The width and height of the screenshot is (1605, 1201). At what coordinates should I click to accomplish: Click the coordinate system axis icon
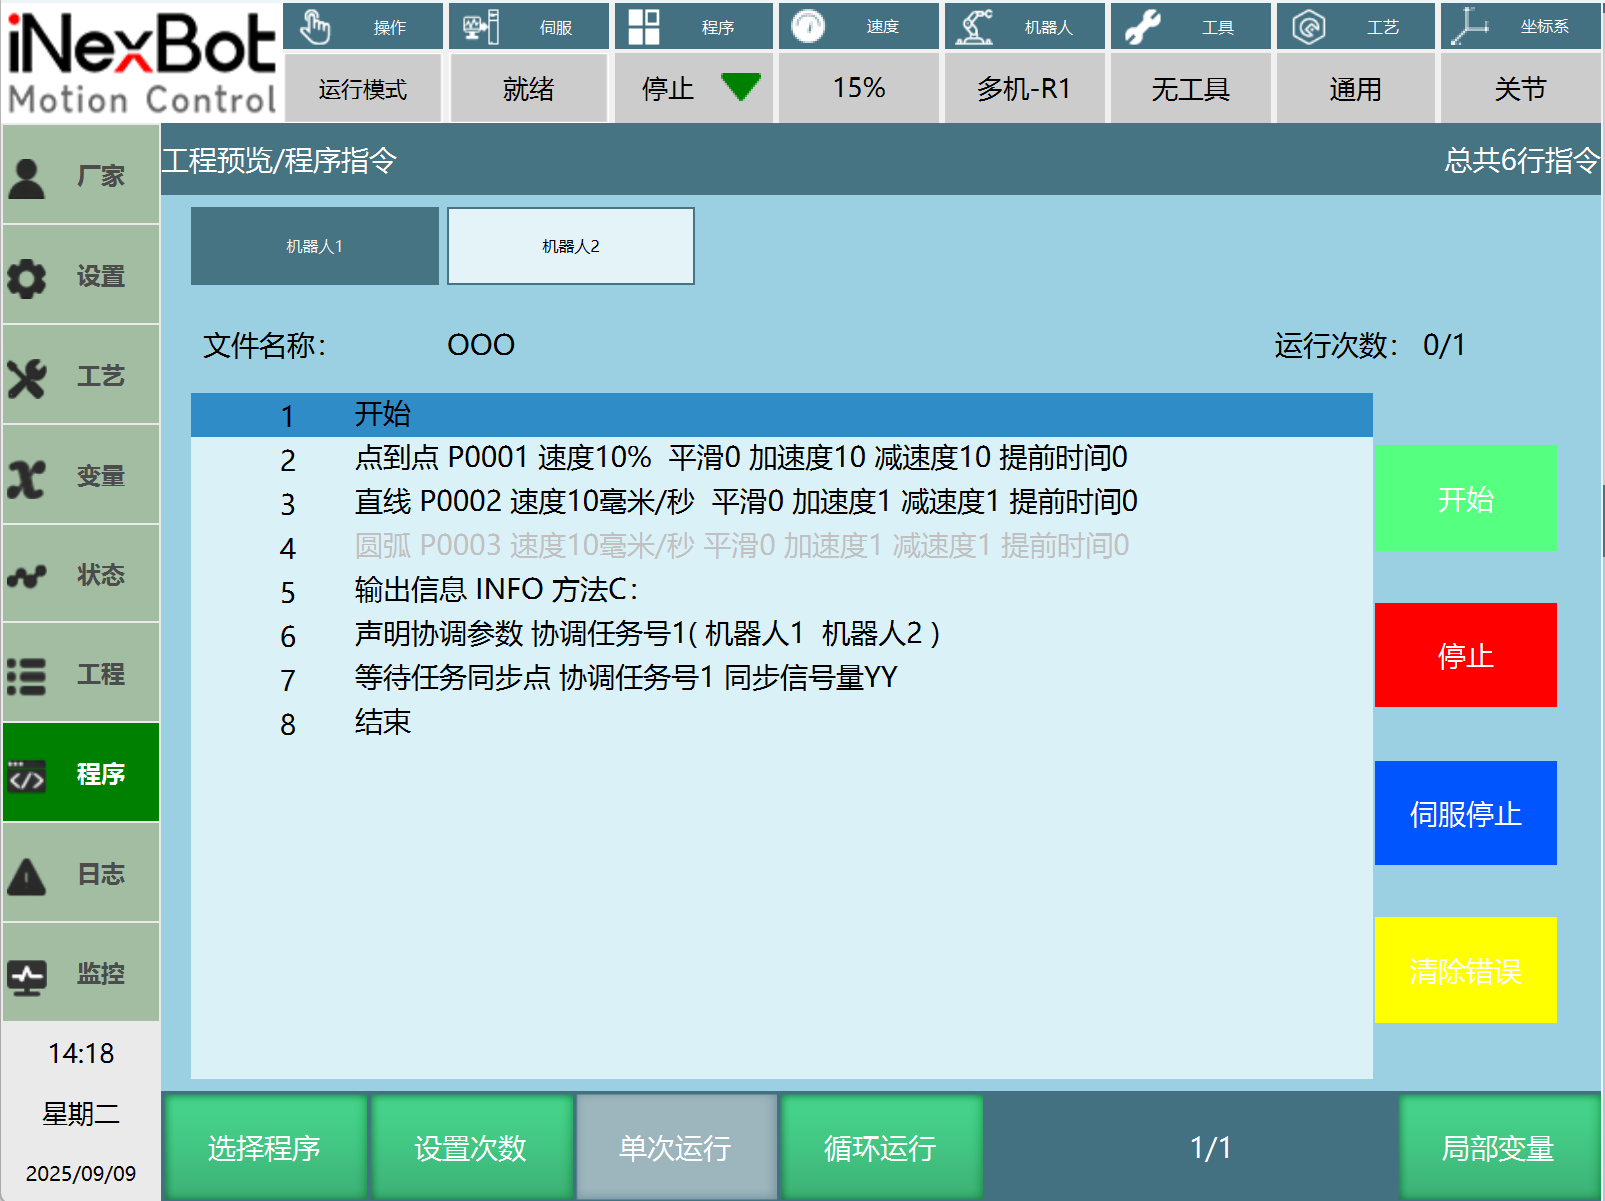[x=1470, y=27]
